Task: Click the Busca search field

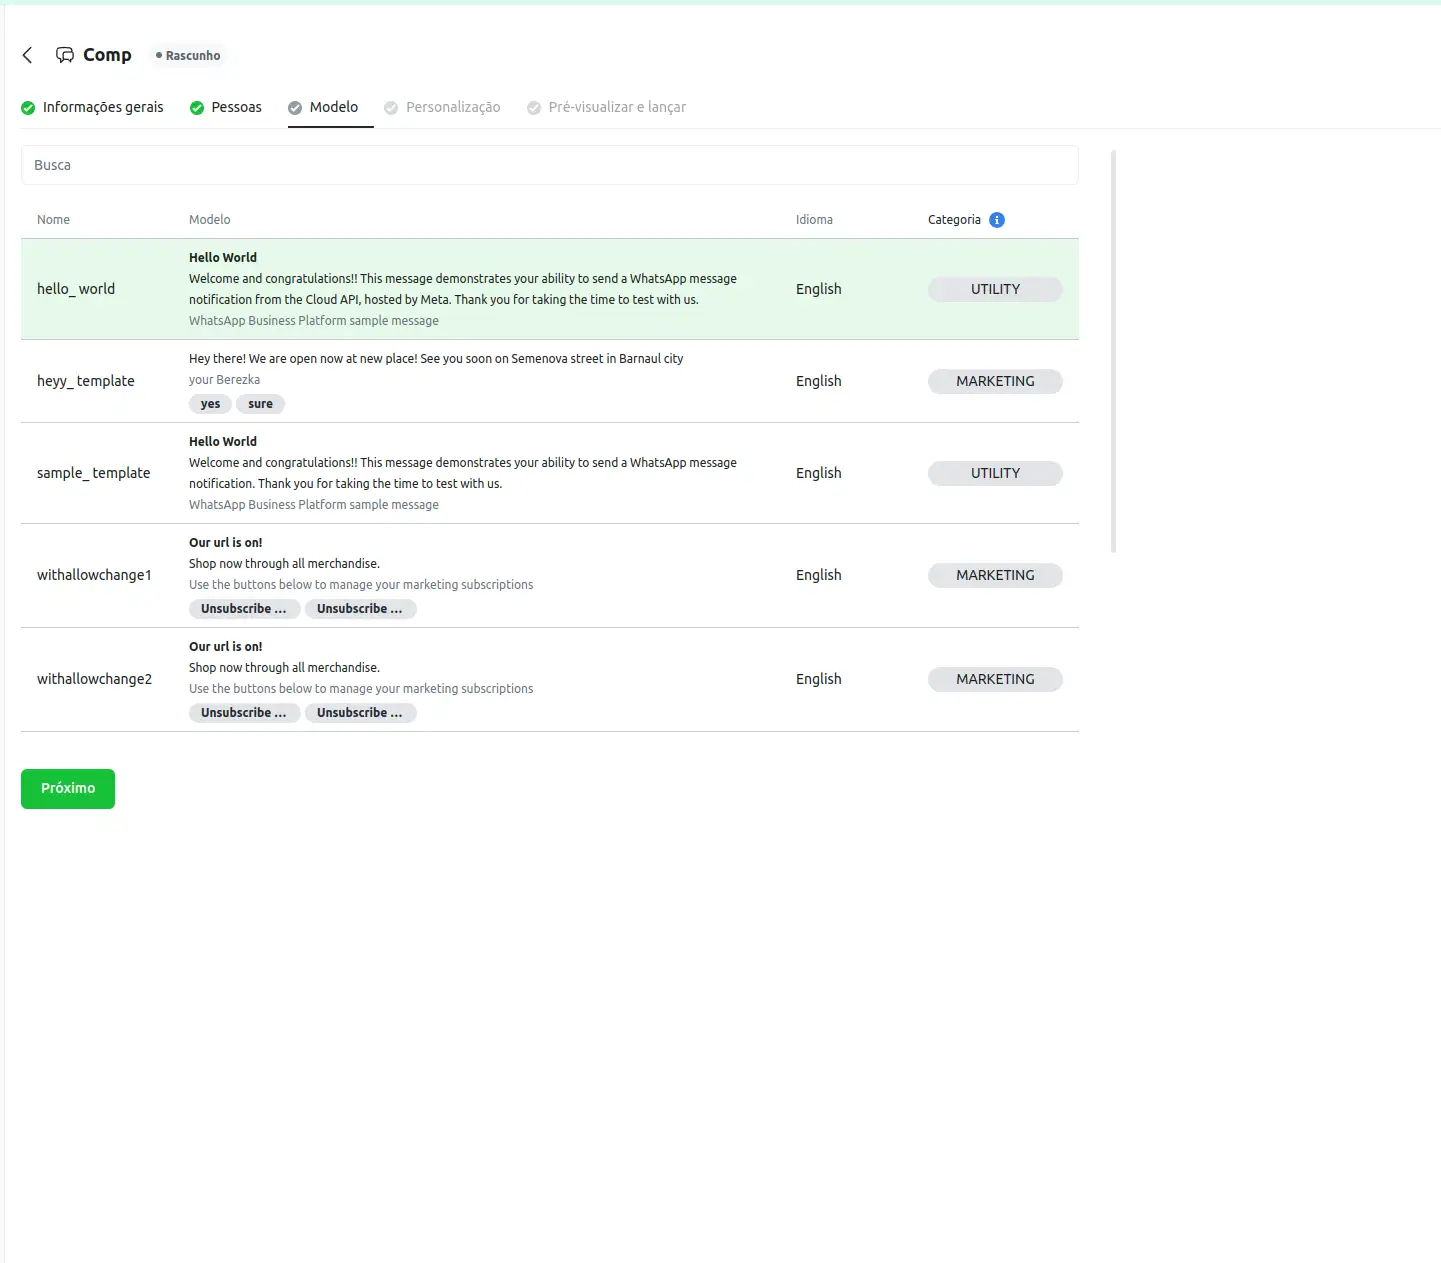Action: click(x=549, y=165)
